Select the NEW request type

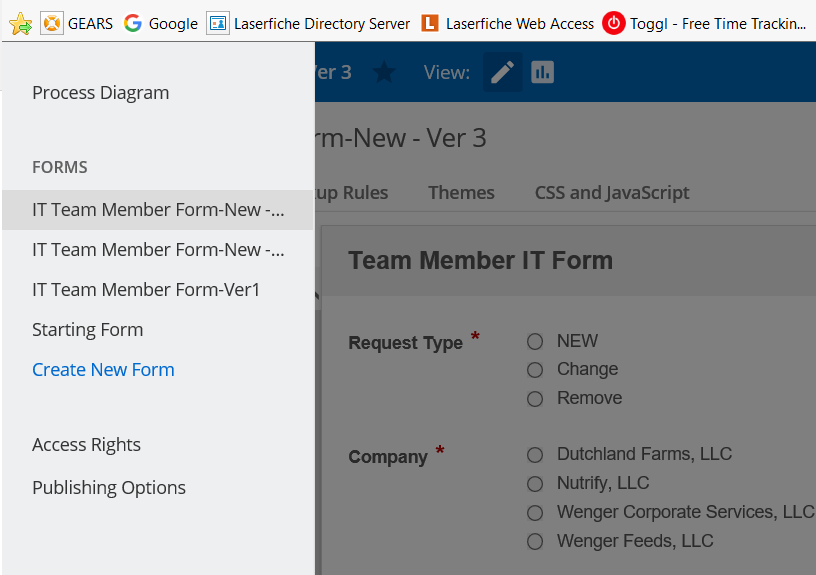[535, 341]
